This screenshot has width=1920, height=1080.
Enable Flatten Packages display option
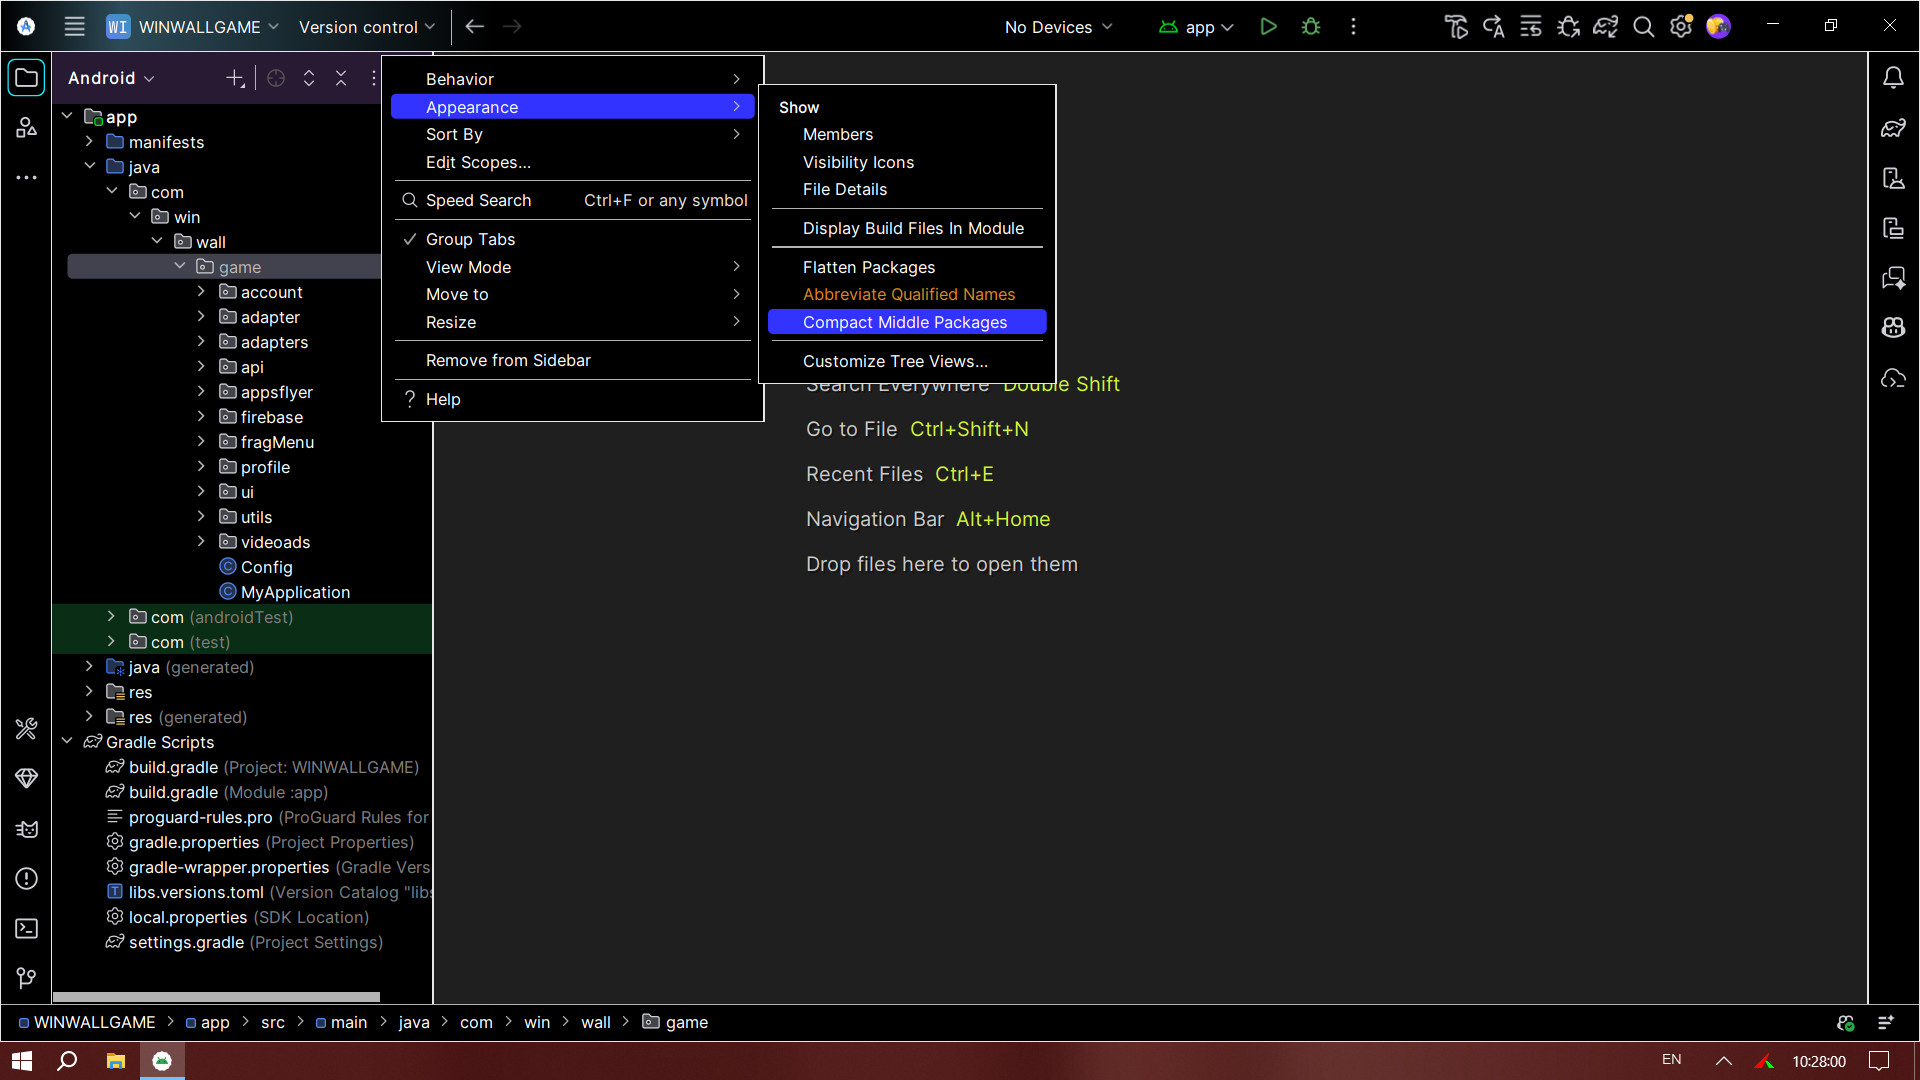[868, 267]
